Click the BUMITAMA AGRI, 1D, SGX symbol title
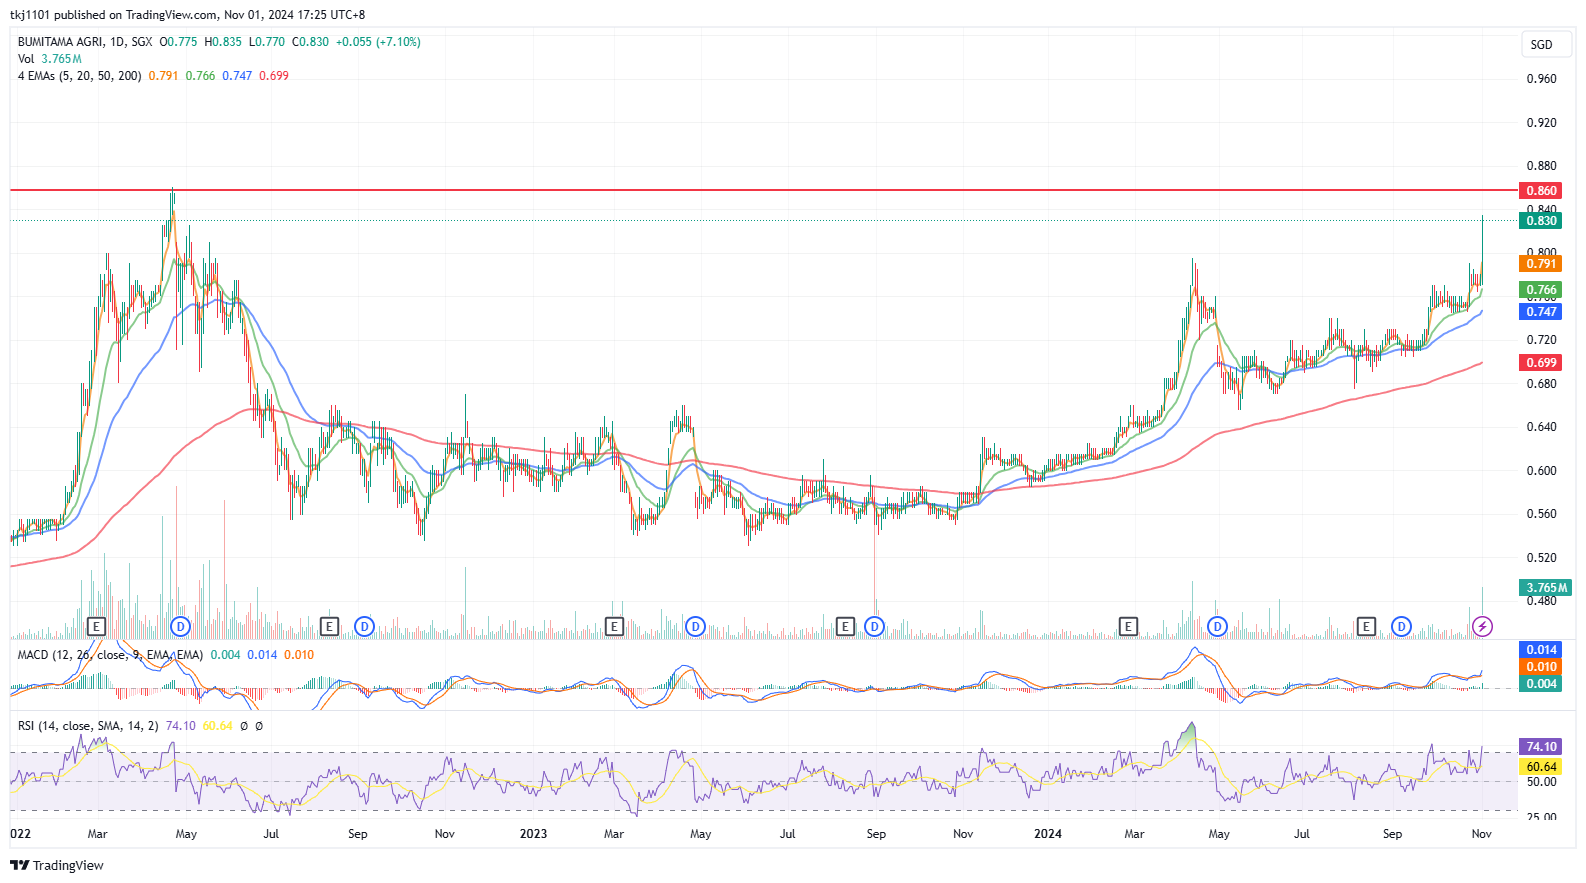The image size is (1586, 883). click(x=85, y=42)
